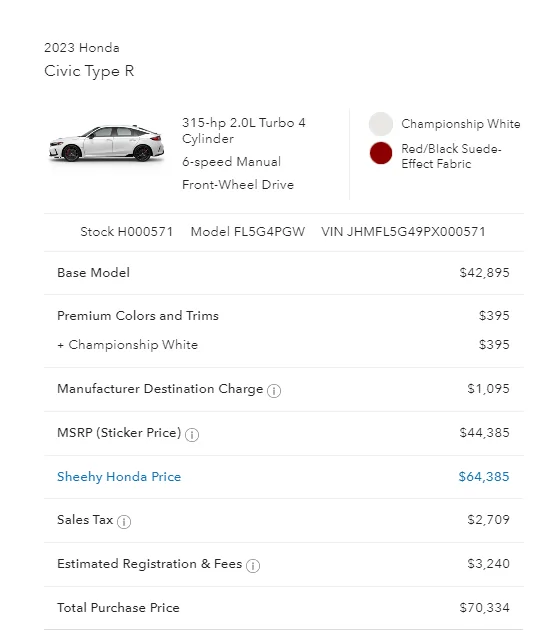Click the Stock H000571 label
The width and height of the screenshot is (546, 630).
point(127,232)
